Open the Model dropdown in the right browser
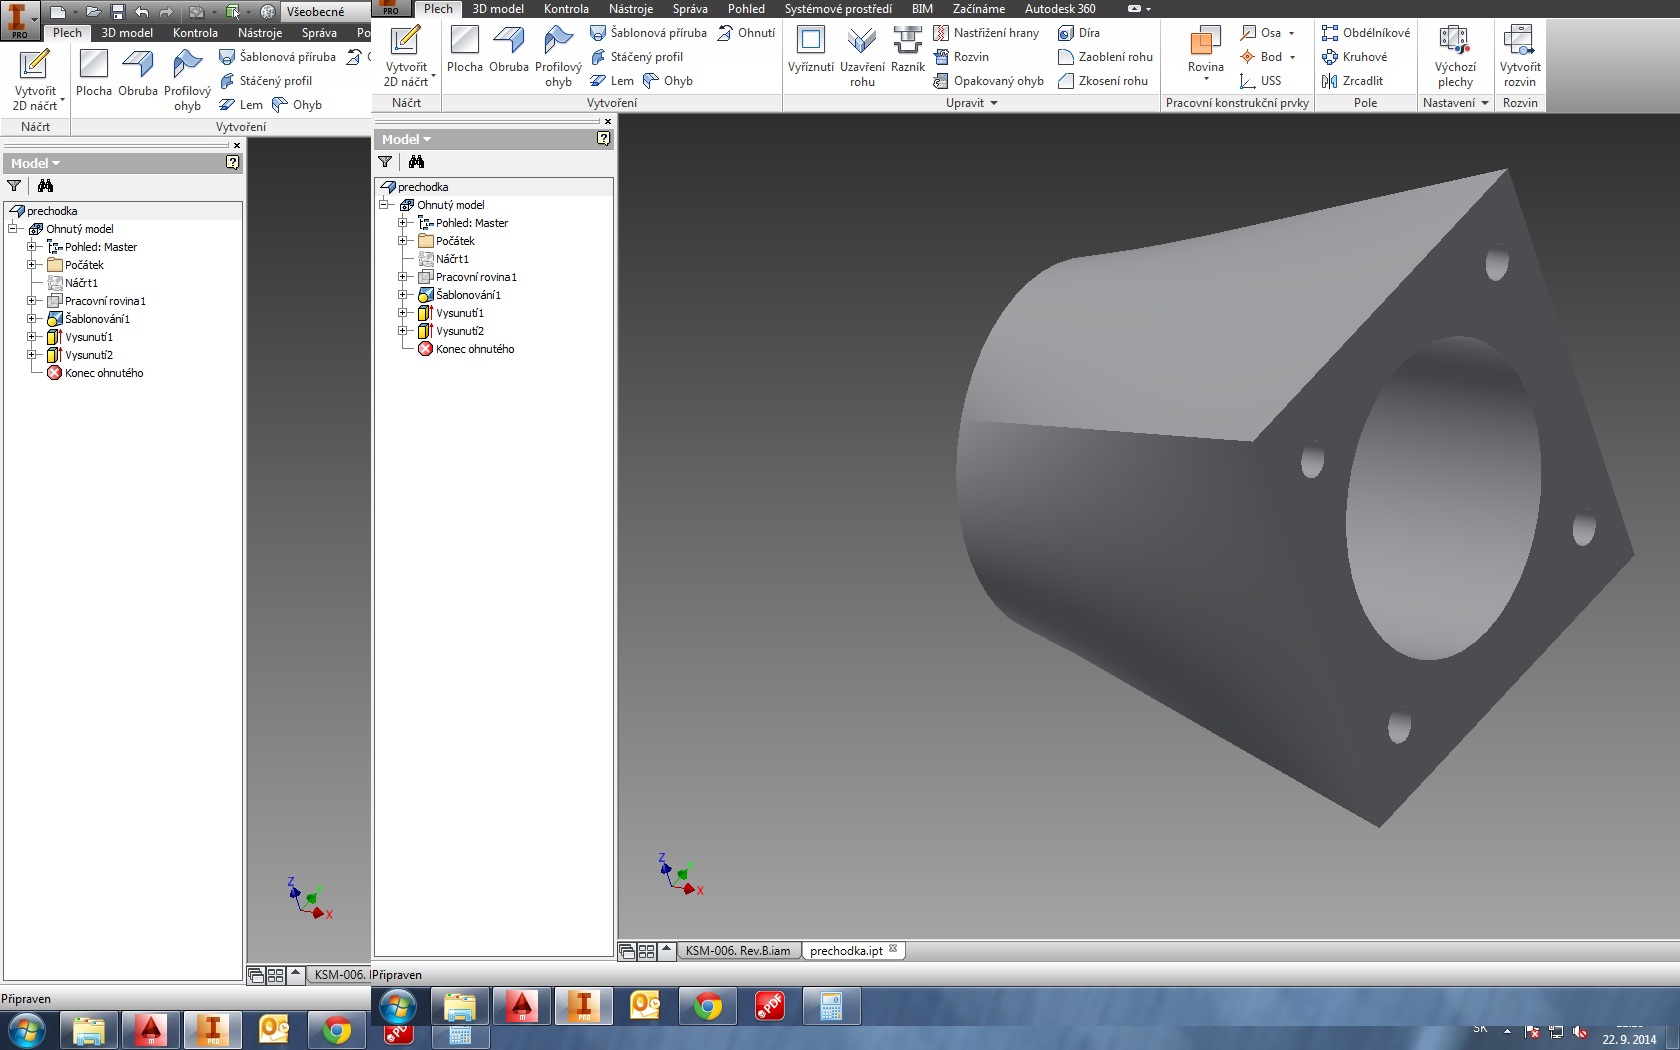1680x1050 pixels. 406,140
